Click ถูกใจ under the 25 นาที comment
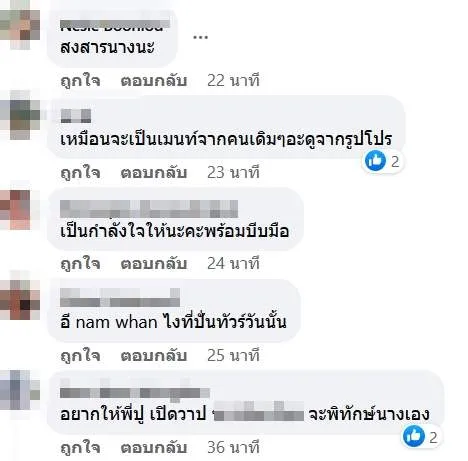 80,356
